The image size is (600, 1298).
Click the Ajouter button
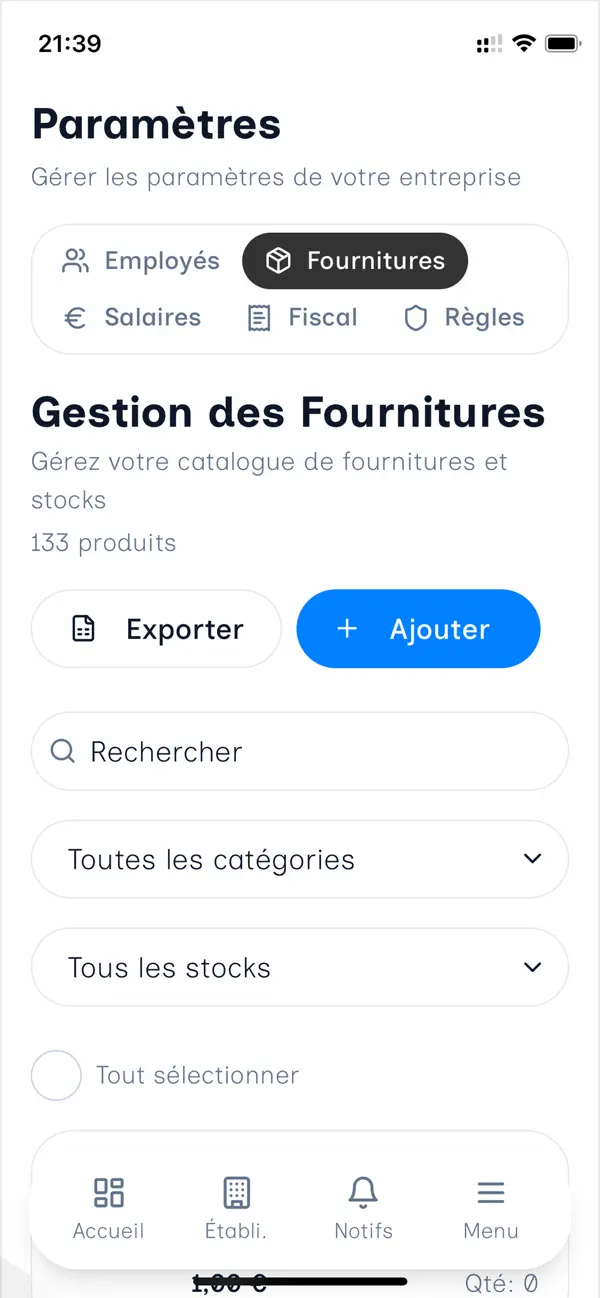[418, 629]
